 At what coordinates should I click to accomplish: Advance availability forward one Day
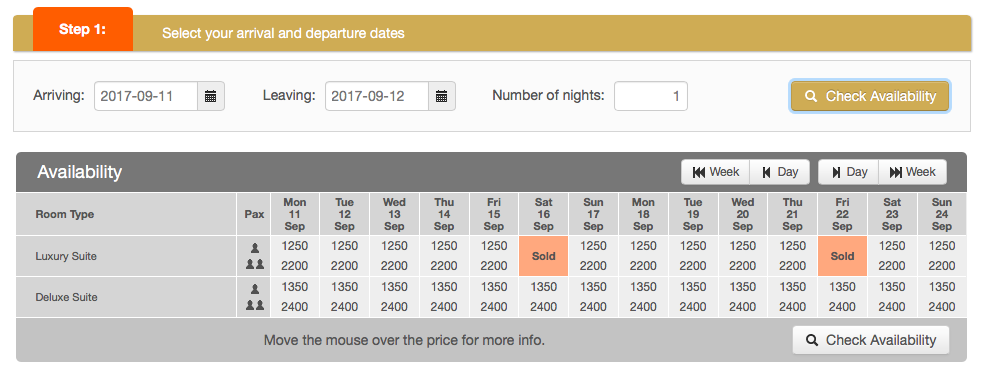[x=849, y=172]
